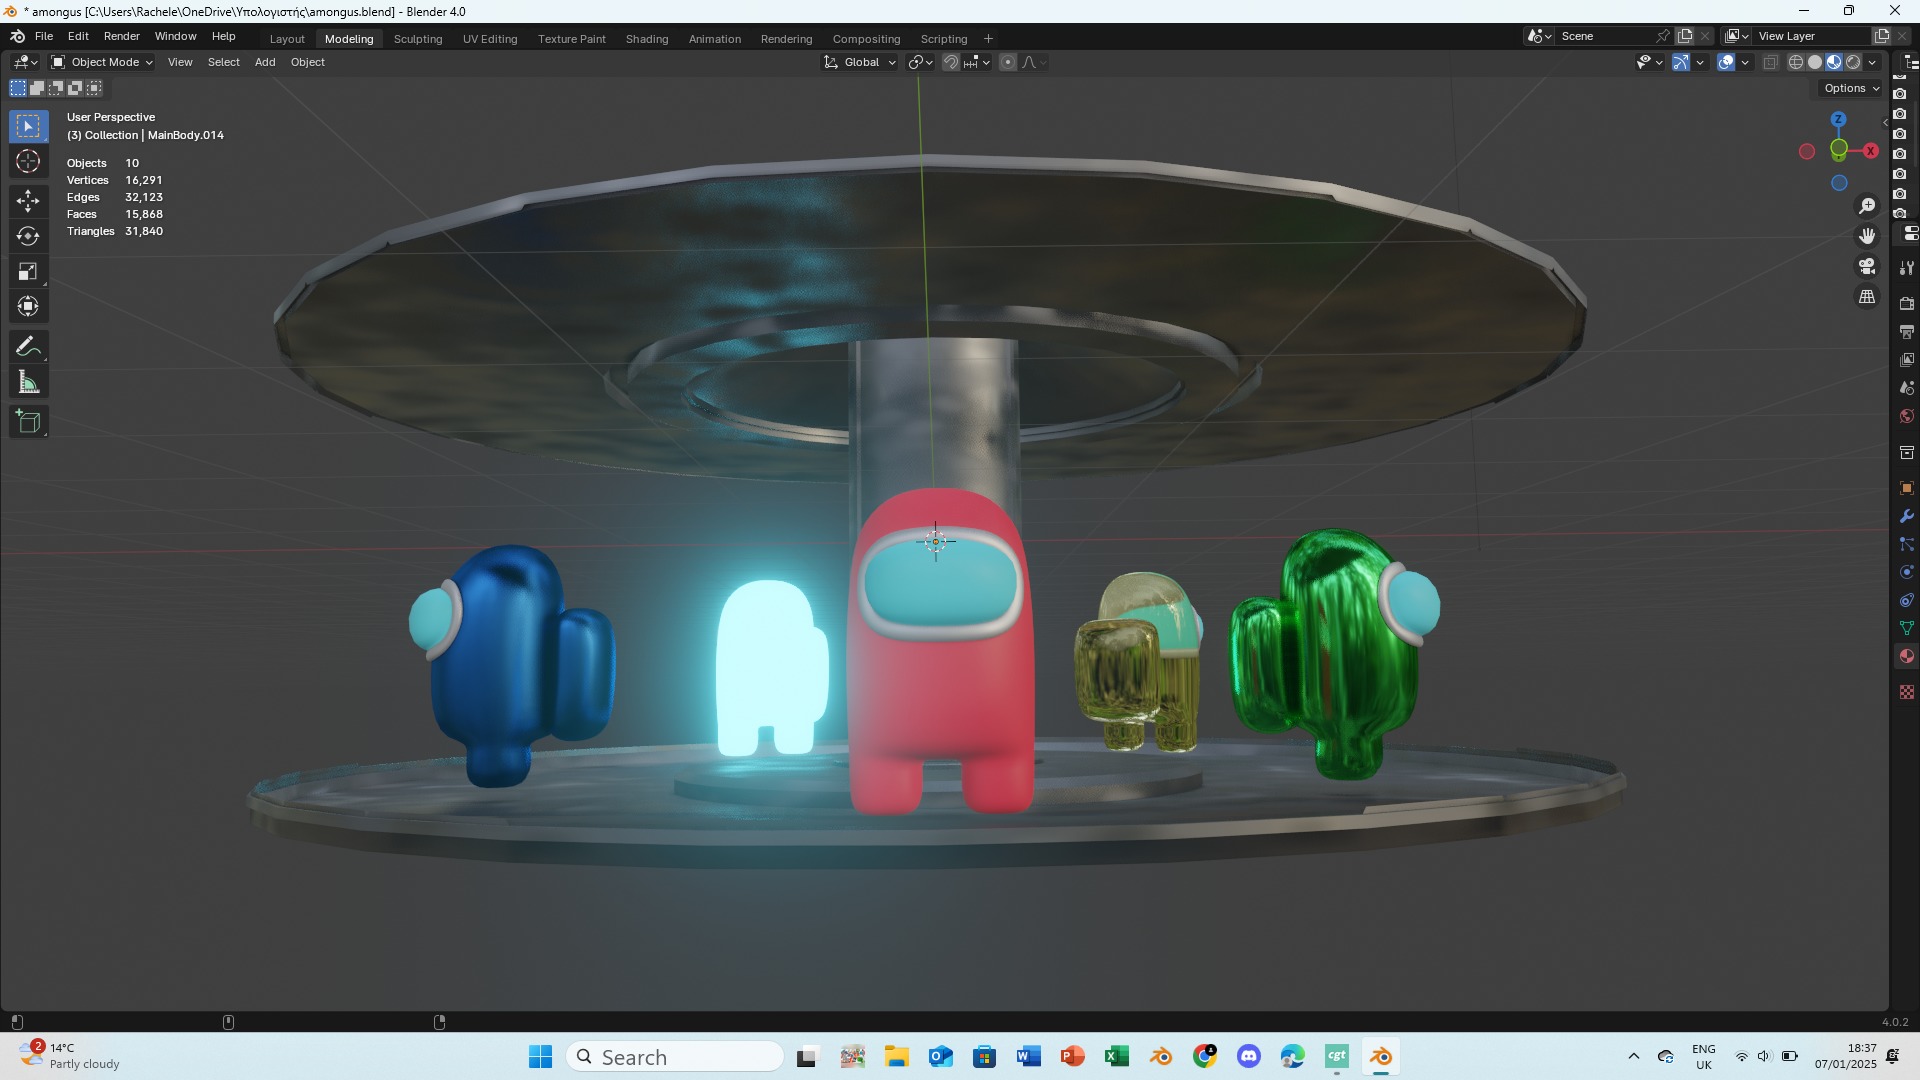
Task: Select the Rotate tool
Action: click(28, 236)
